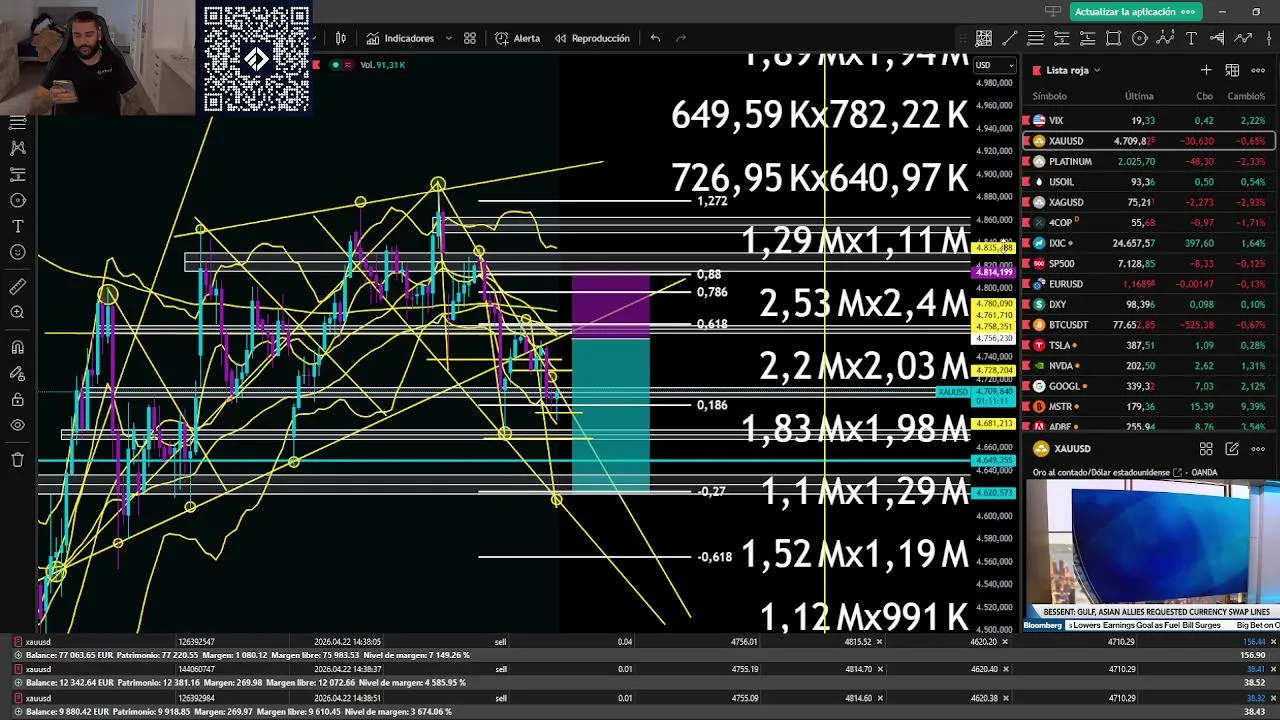Open the indicator templates grid icon
The width and height of the screenshot is (1280, 720).
pos(470,38)
